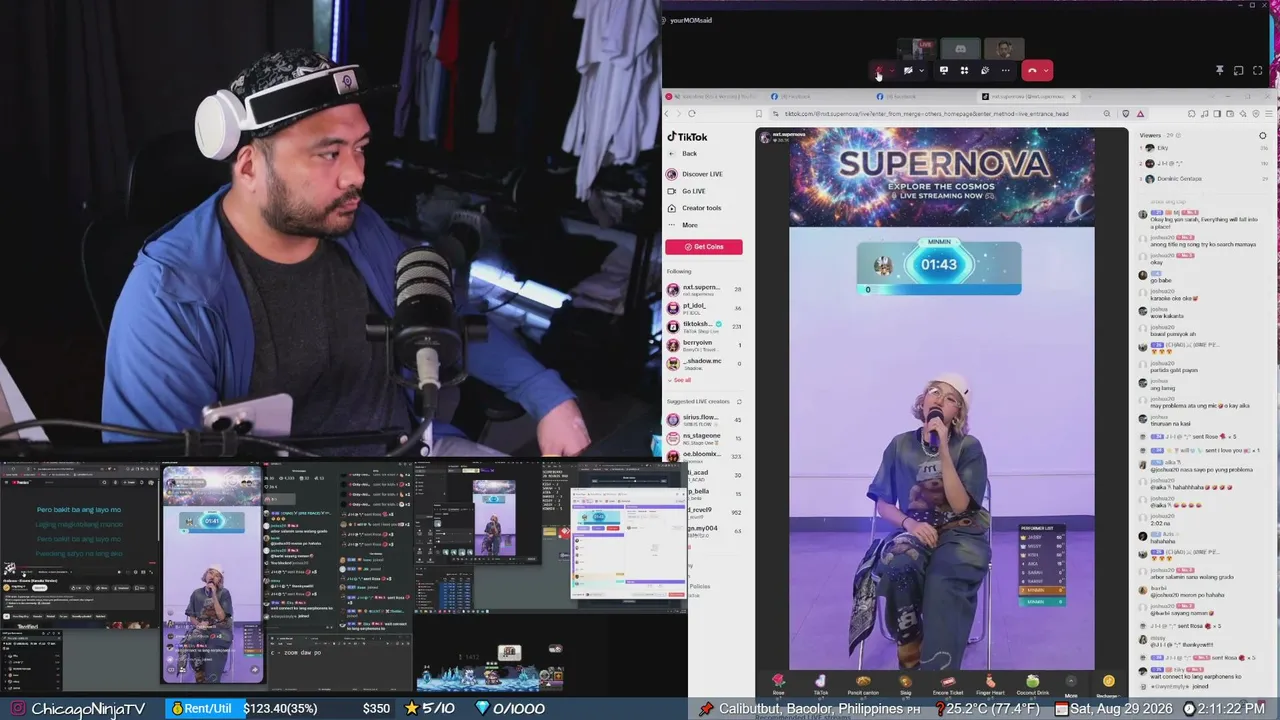Switch to the second Facebook tab
The width and height of the screenshot is (1280, 720).
click(925, 96)
